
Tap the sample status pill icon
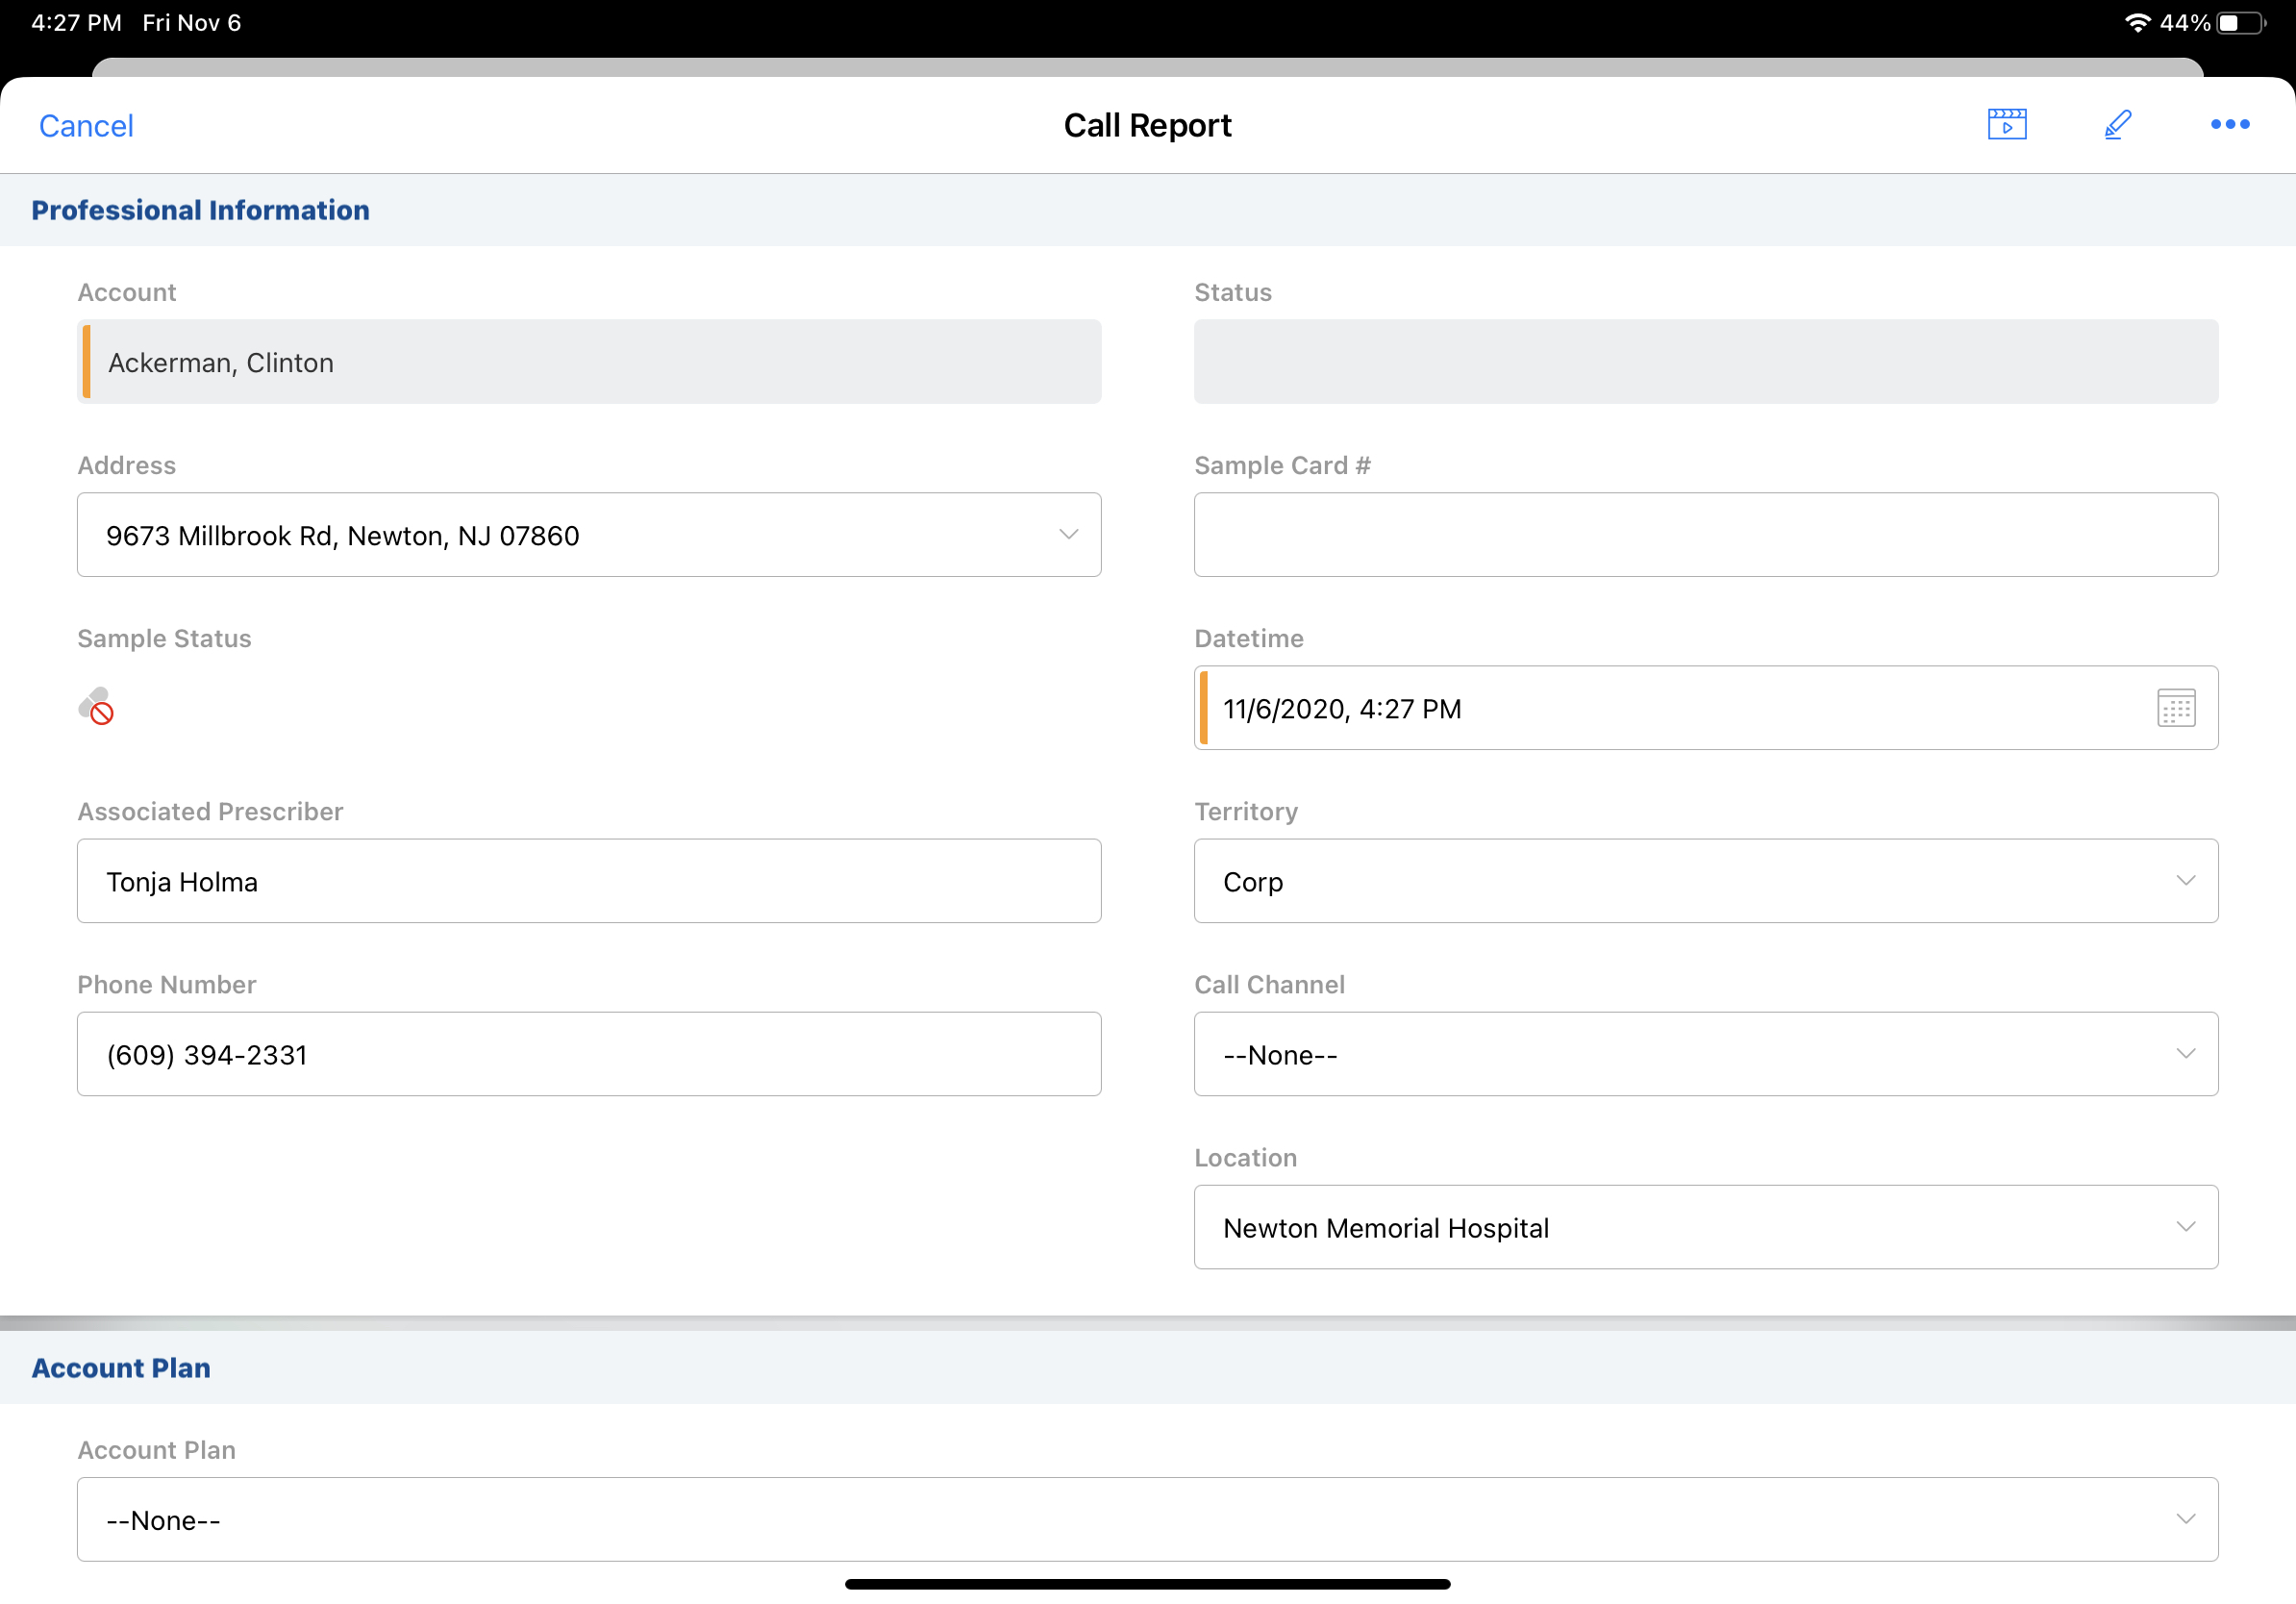(96, 706)
